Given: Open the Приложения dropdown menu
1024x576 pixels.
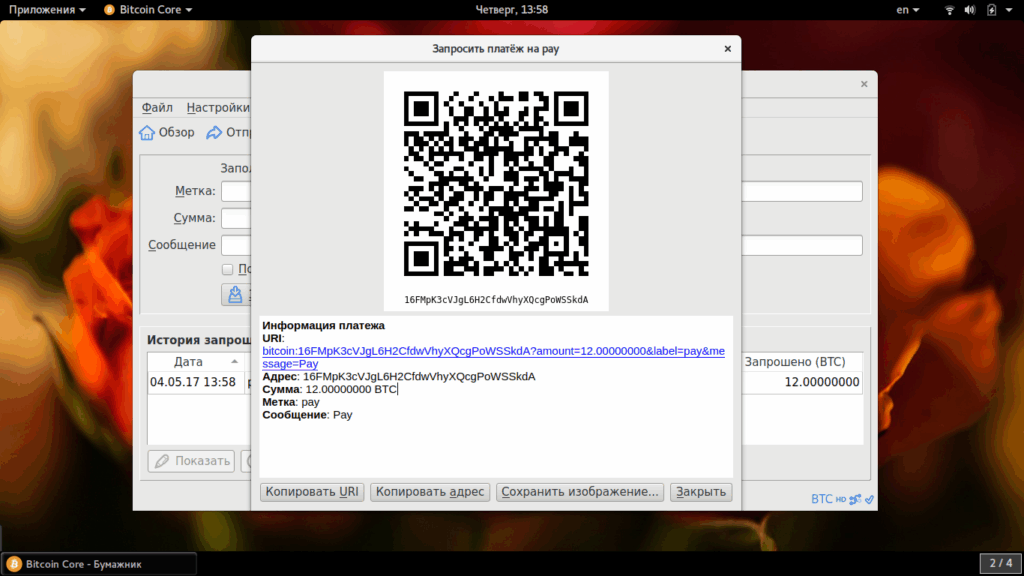Looking at the screenshot, I should [x=47, y=10].
